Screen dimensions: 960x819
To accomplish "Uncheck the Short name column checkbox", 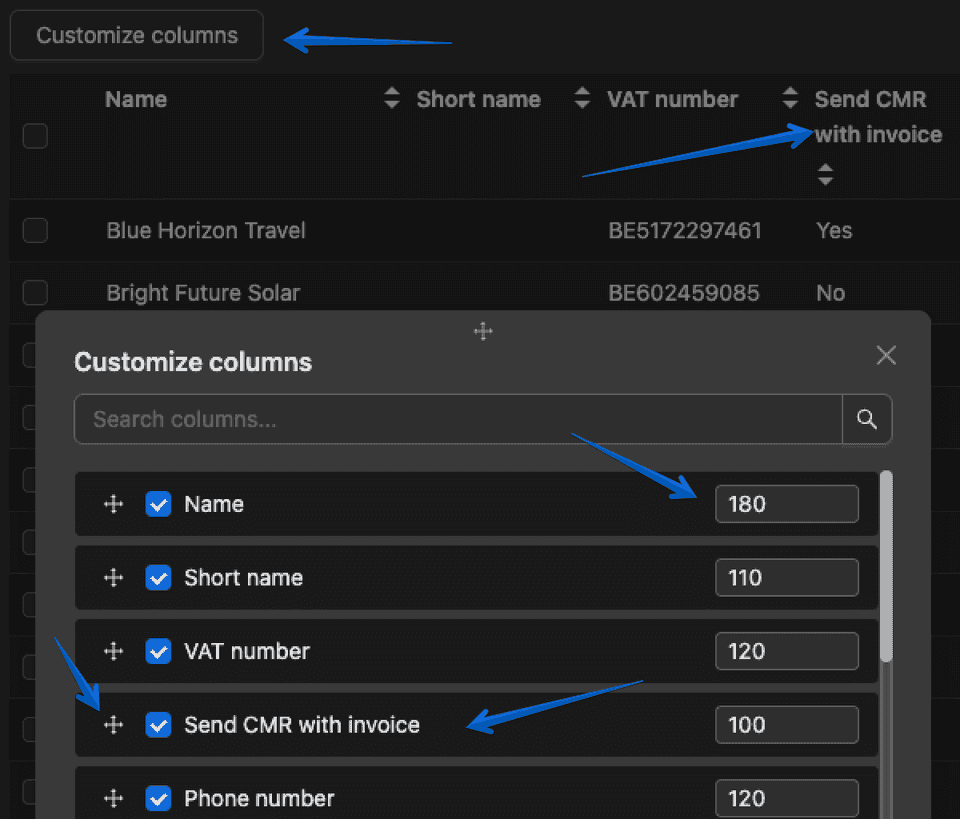I will point(159,578).
